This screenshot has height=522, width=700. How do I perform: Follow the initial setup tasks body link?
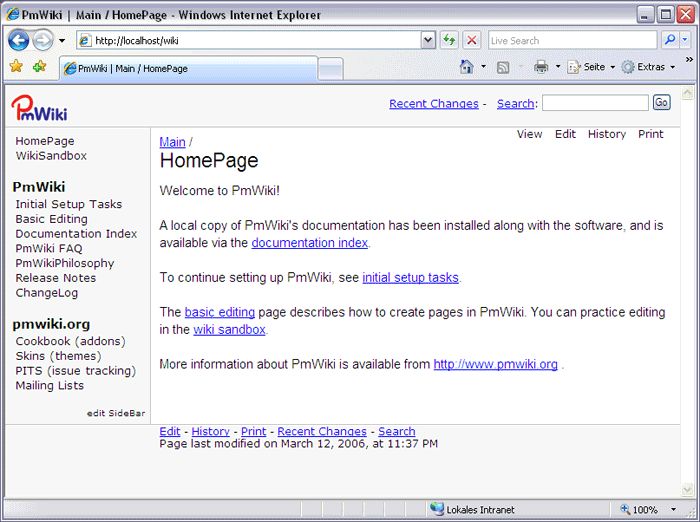(411, 278)
